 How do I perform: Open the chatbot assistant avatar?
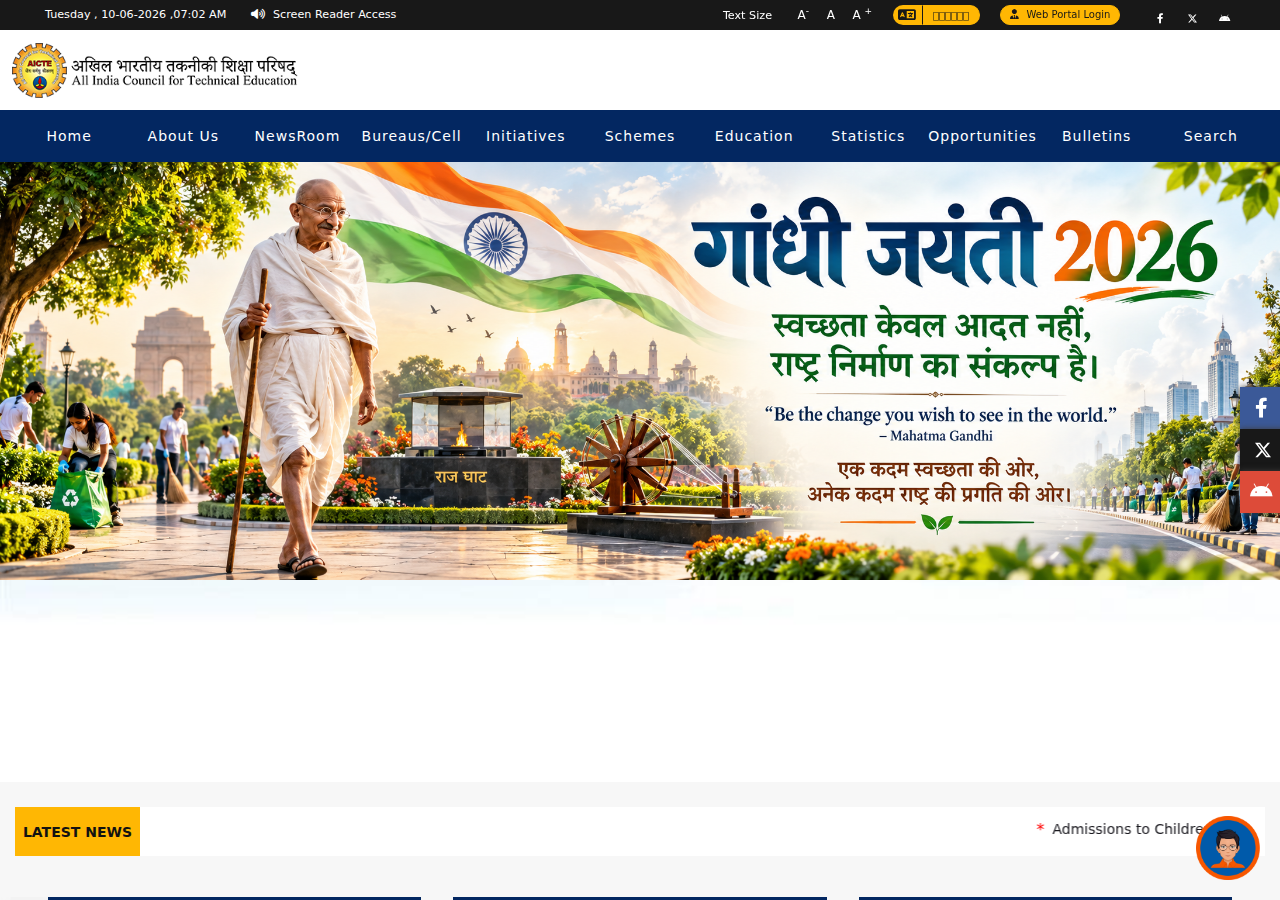coord(1228,848)
